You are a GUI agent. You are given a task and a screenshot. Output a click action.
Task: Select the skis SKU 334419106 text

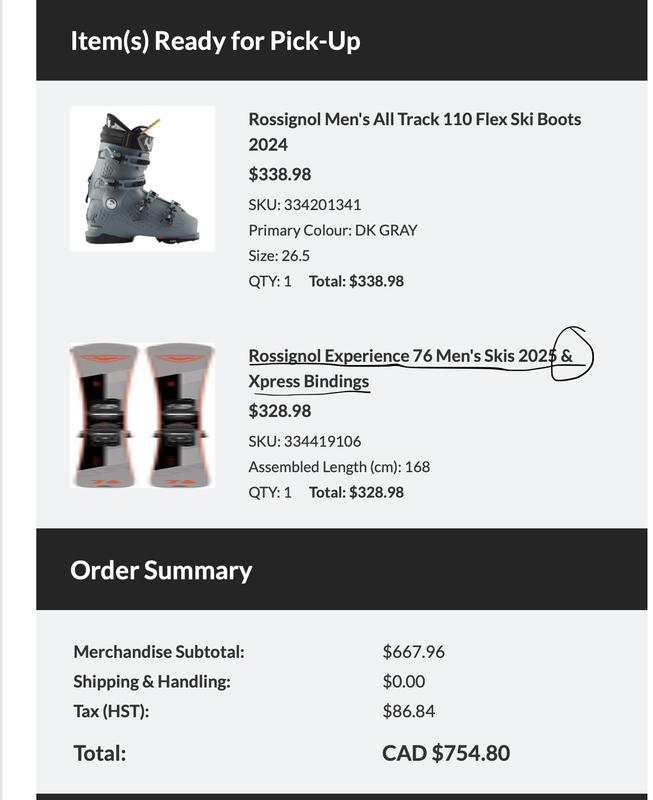(305, 441)
